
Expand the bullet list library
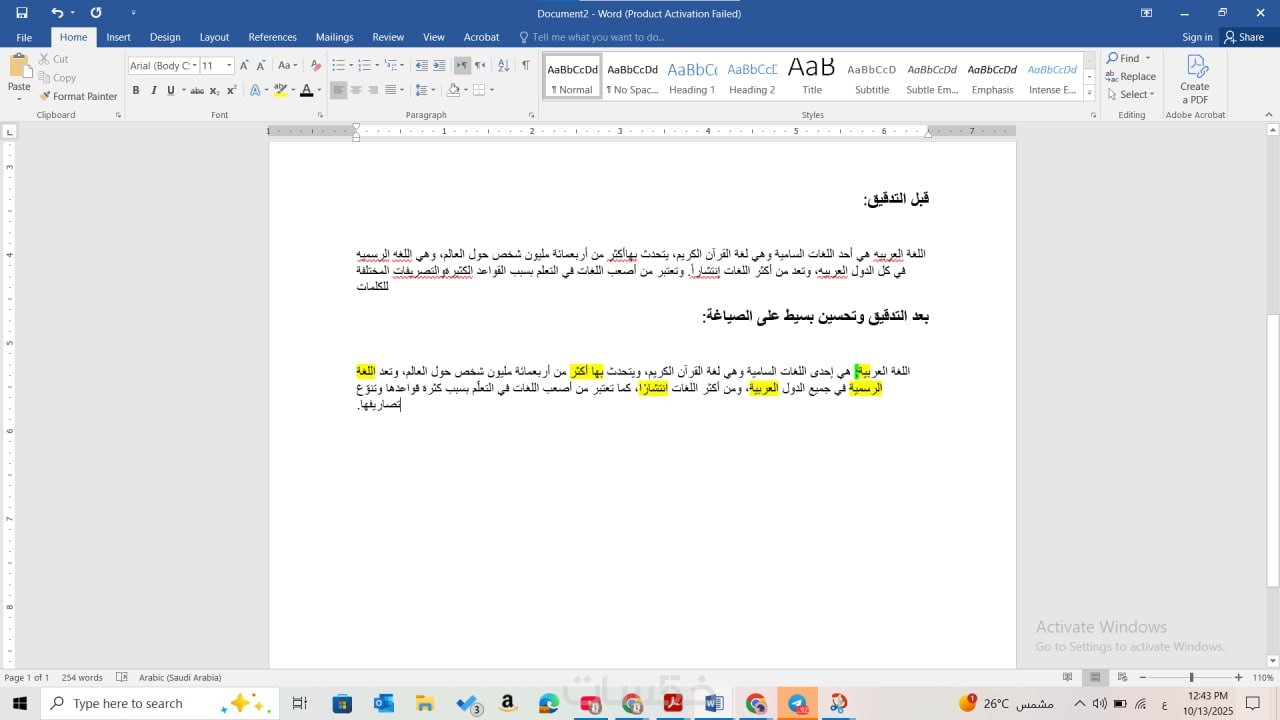pyautogui.click(x=349, y=65)
